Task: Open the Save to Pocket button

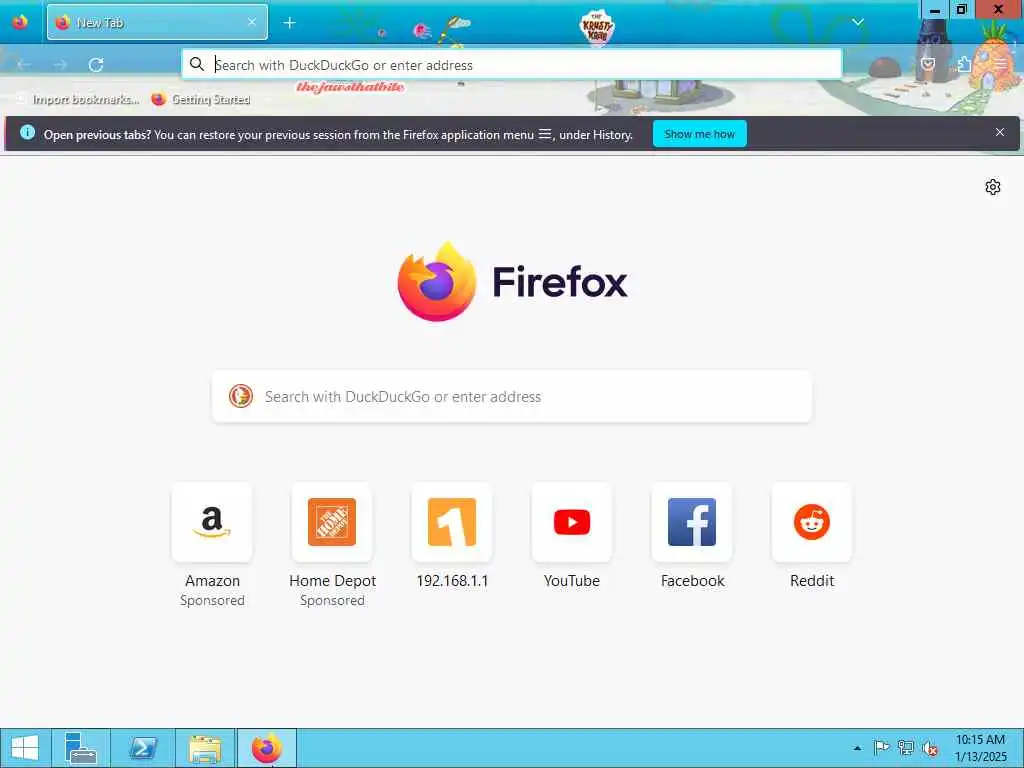Action: pos(927,64)
